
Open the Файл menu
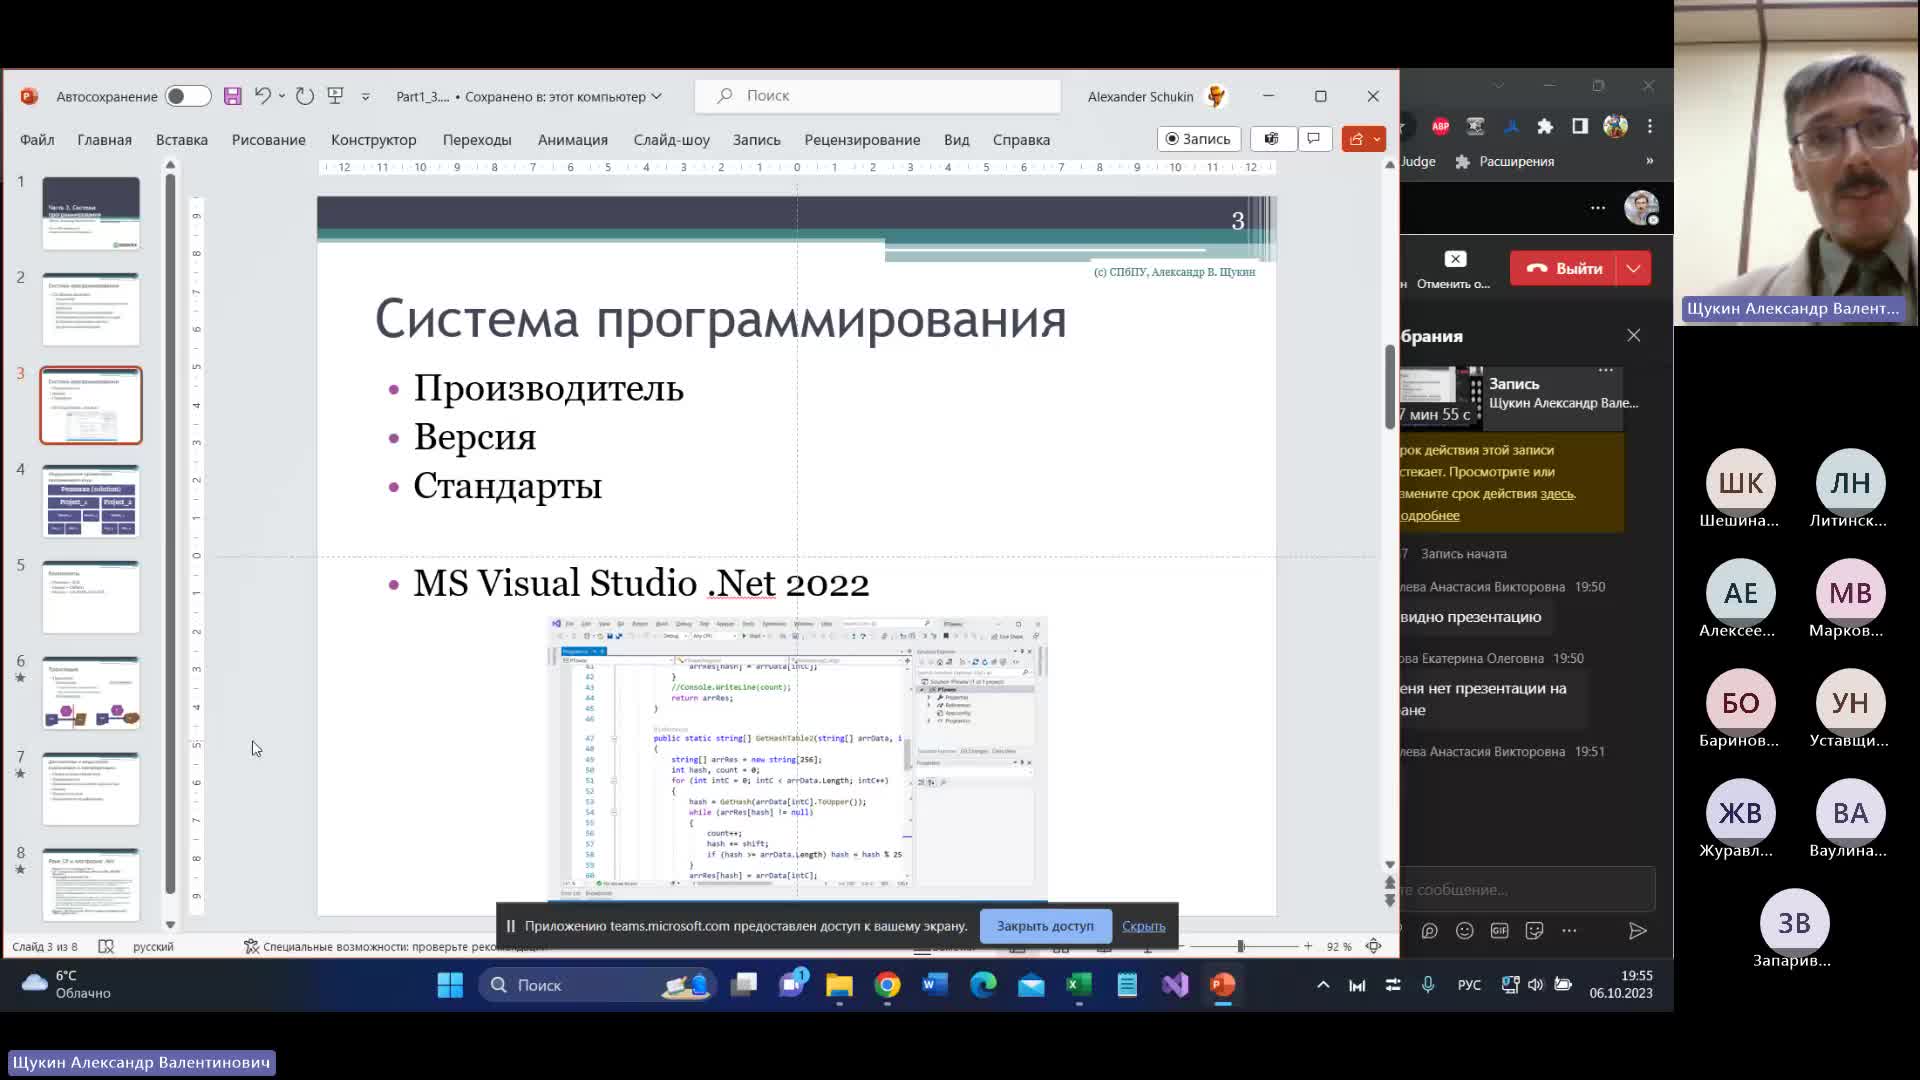coord(37,140)
